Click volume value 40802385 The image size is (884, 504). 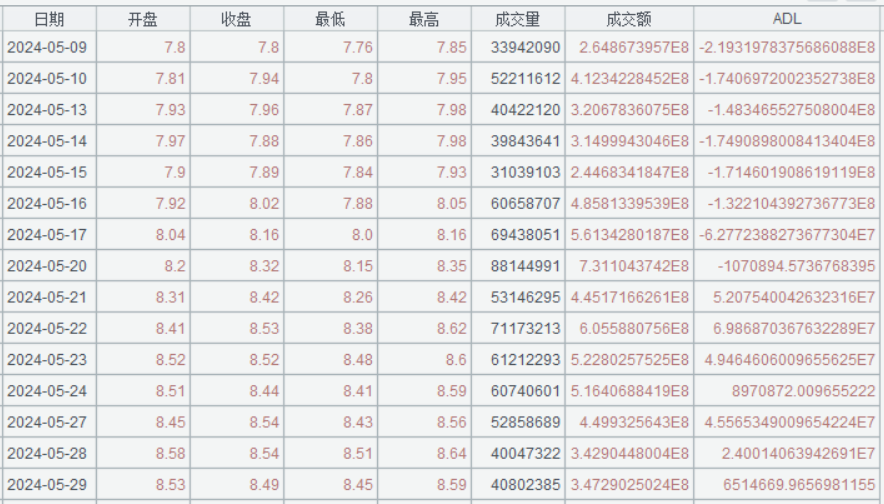pyautogui.click(x=525, y=485)
